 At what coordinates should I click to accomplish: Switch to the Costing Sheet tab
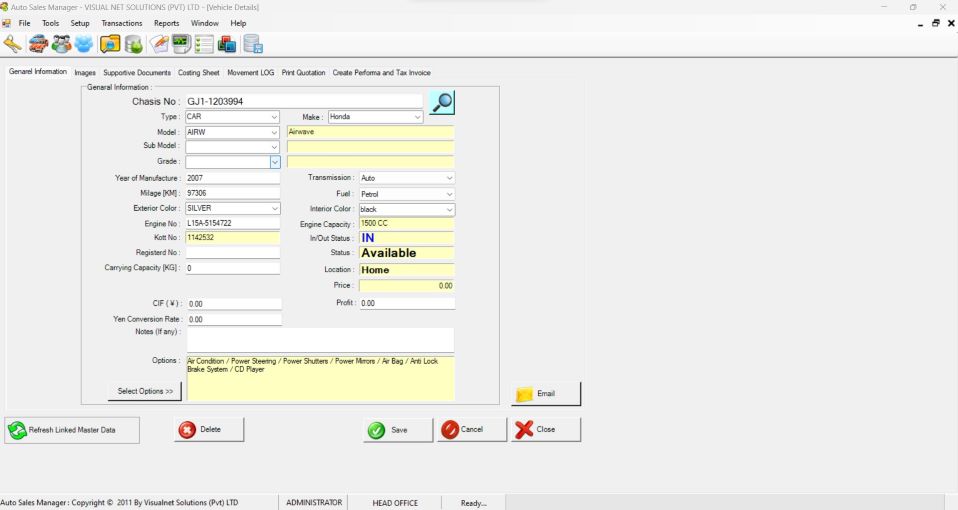point(198,73)
